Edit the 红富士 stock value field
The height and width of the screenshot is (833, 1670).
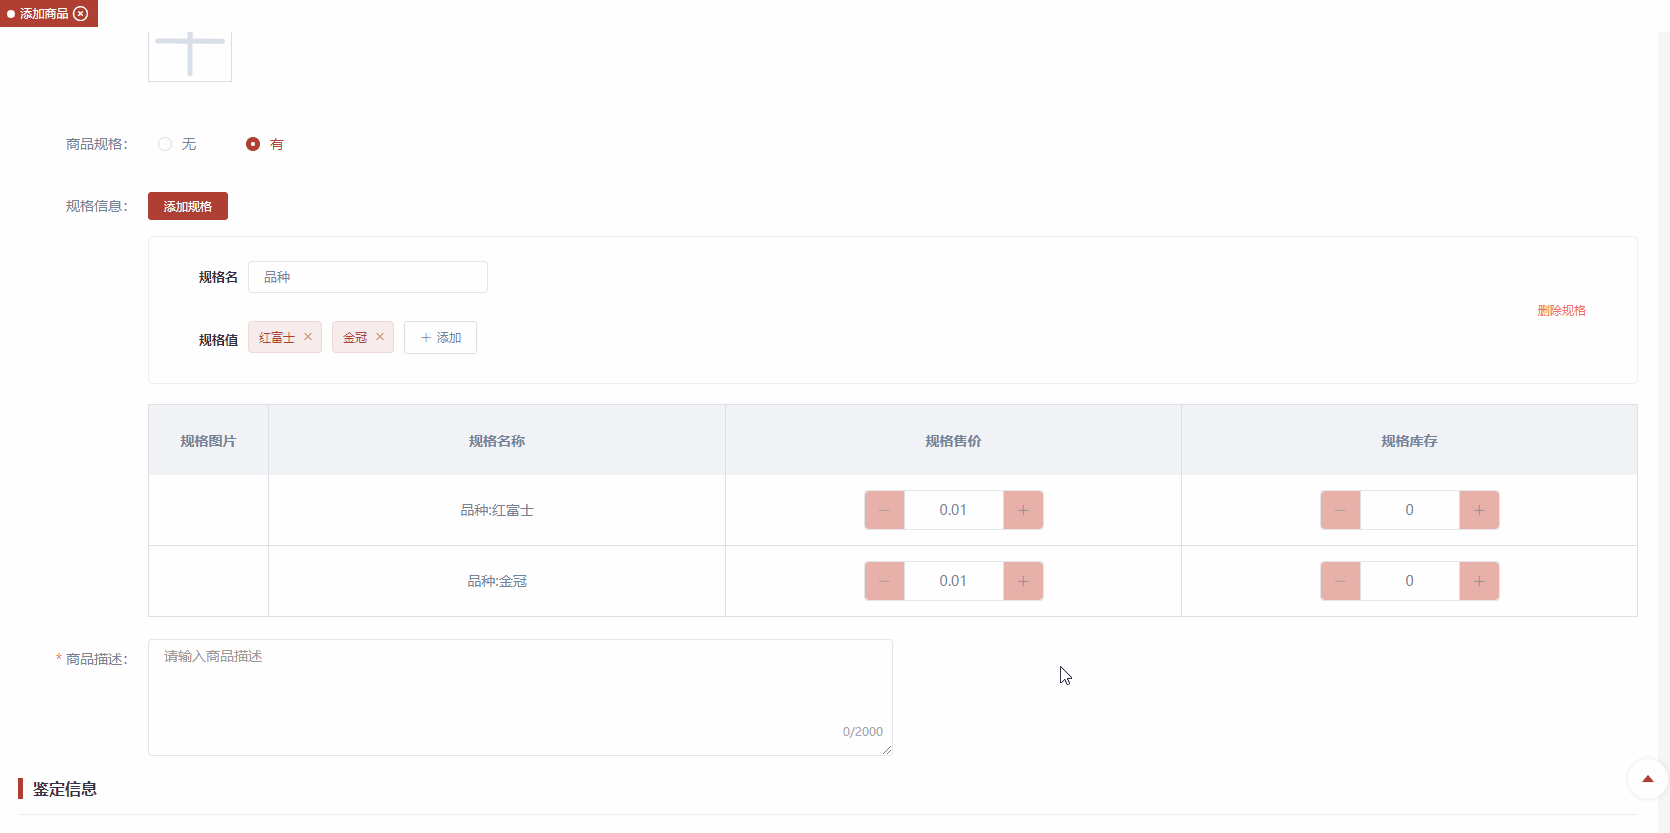coord(1410,510)
